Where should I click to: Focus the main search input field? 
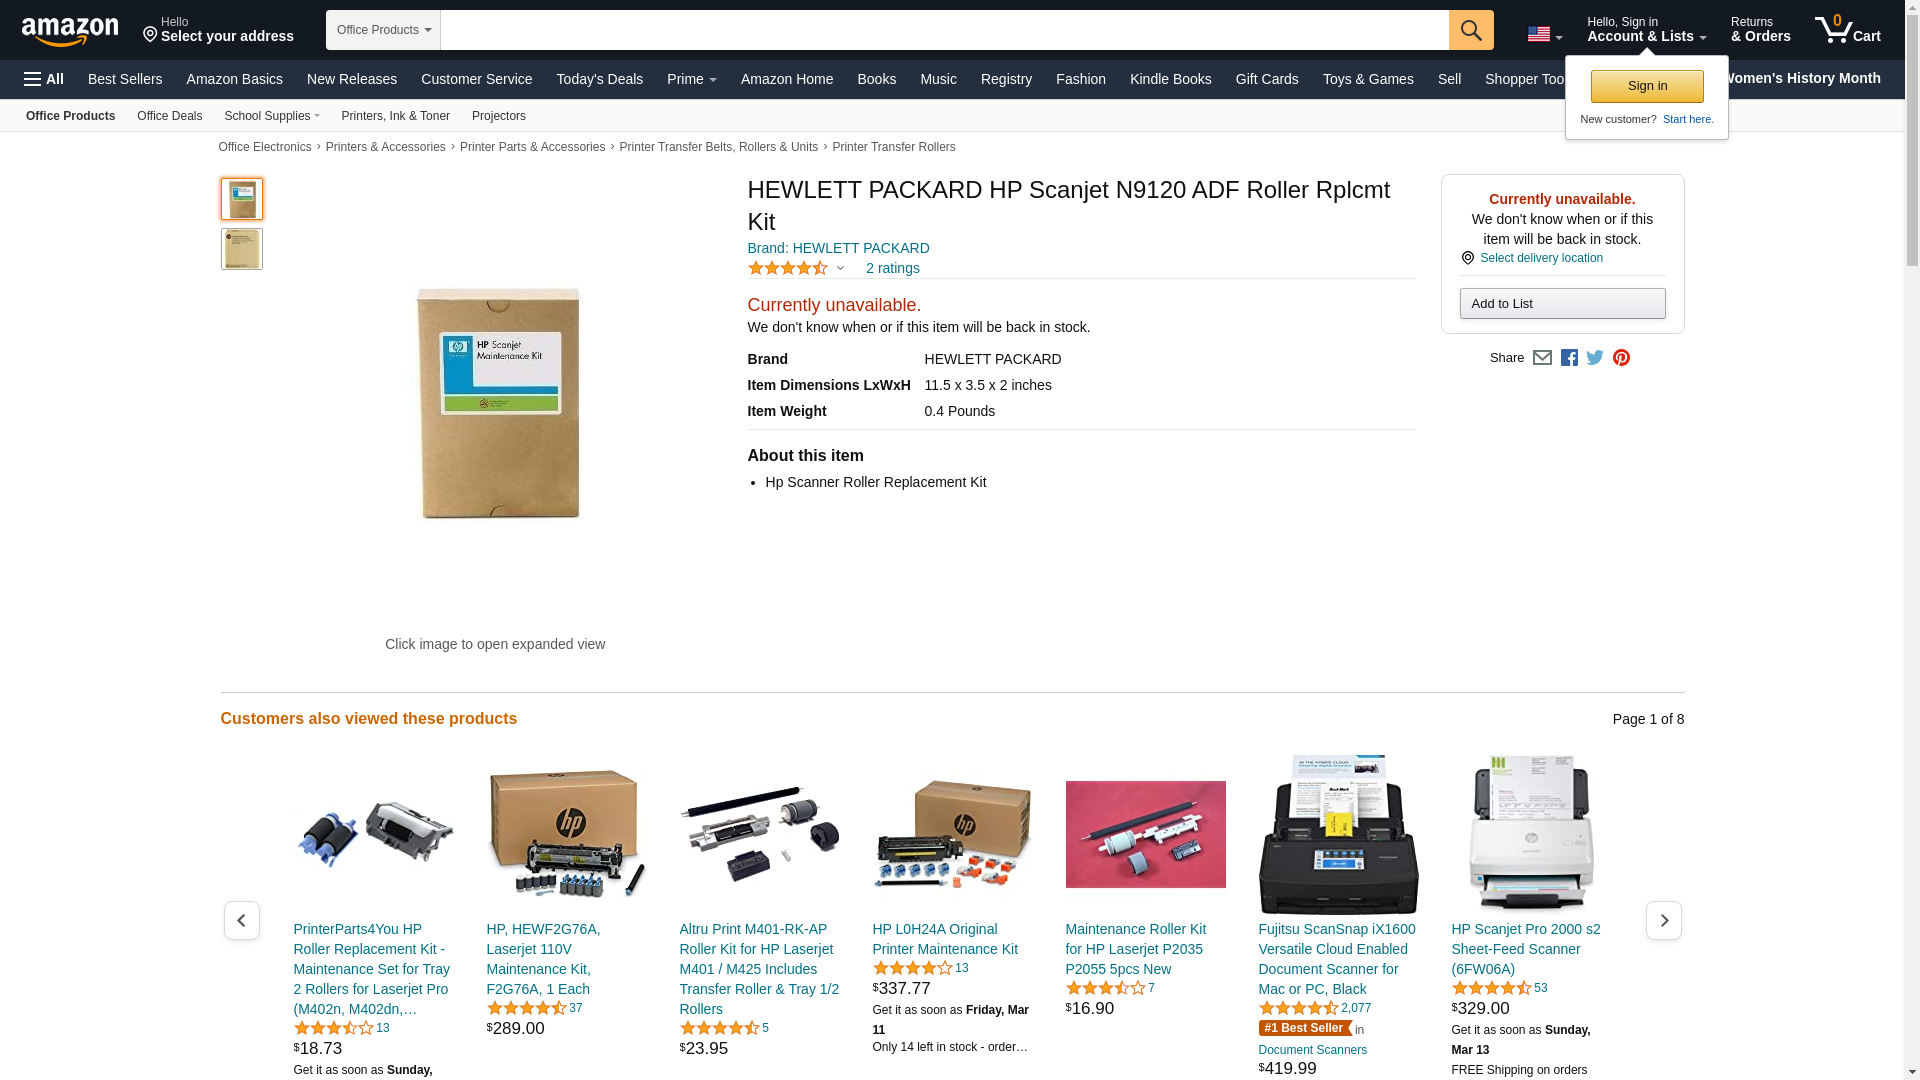click(x=945, y=30)
